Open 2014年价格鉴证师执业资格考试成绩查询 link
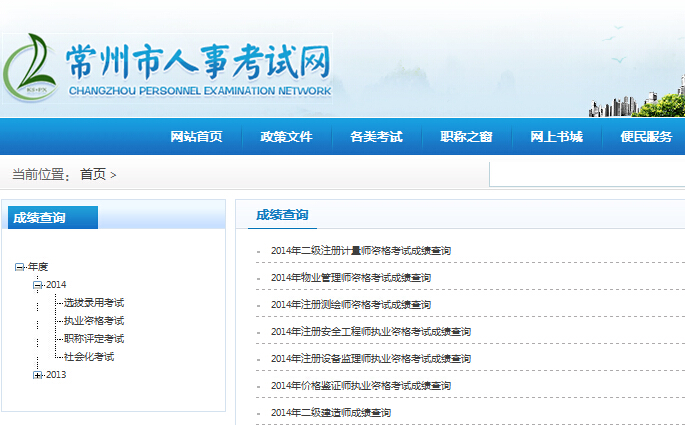685x425 pixels. click(361, 386)
